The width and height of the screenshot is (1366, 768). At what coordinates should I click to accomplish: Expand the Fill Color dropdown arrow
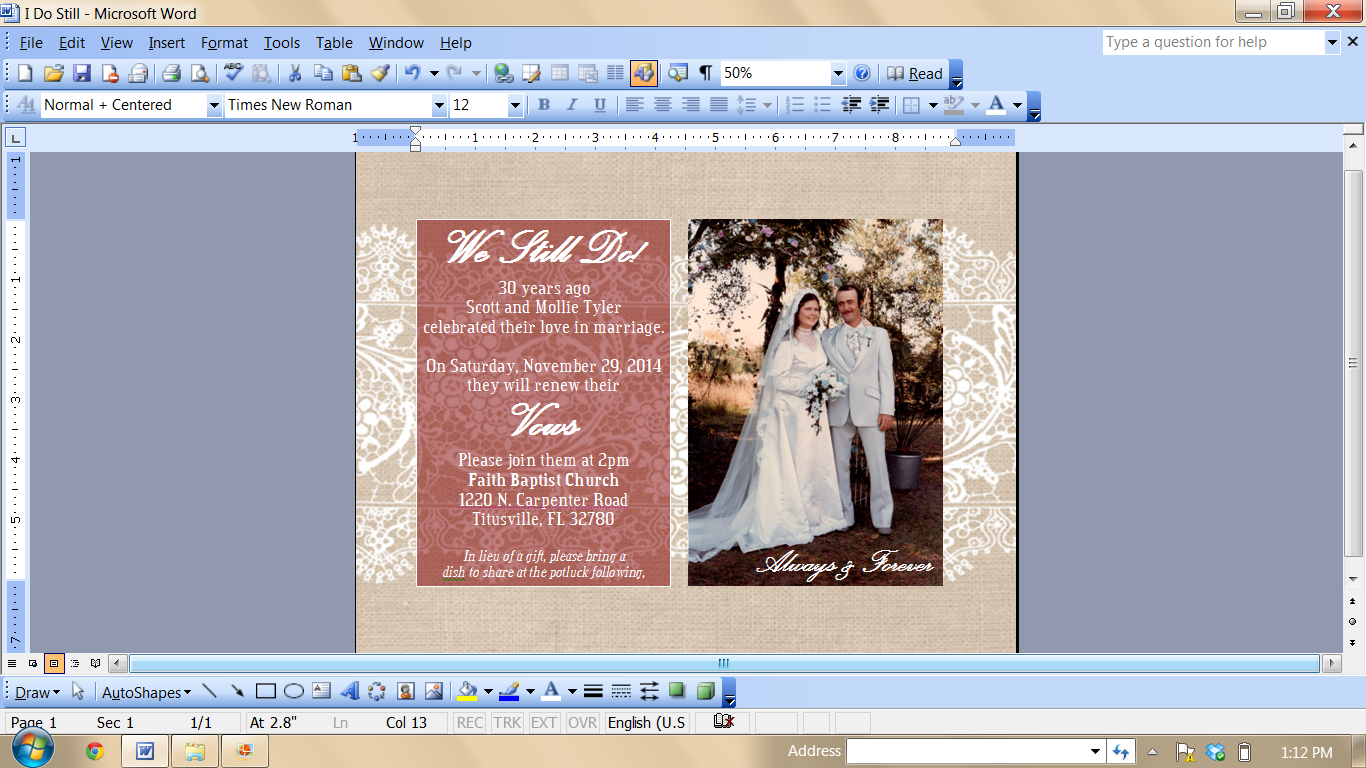point(488,691)
